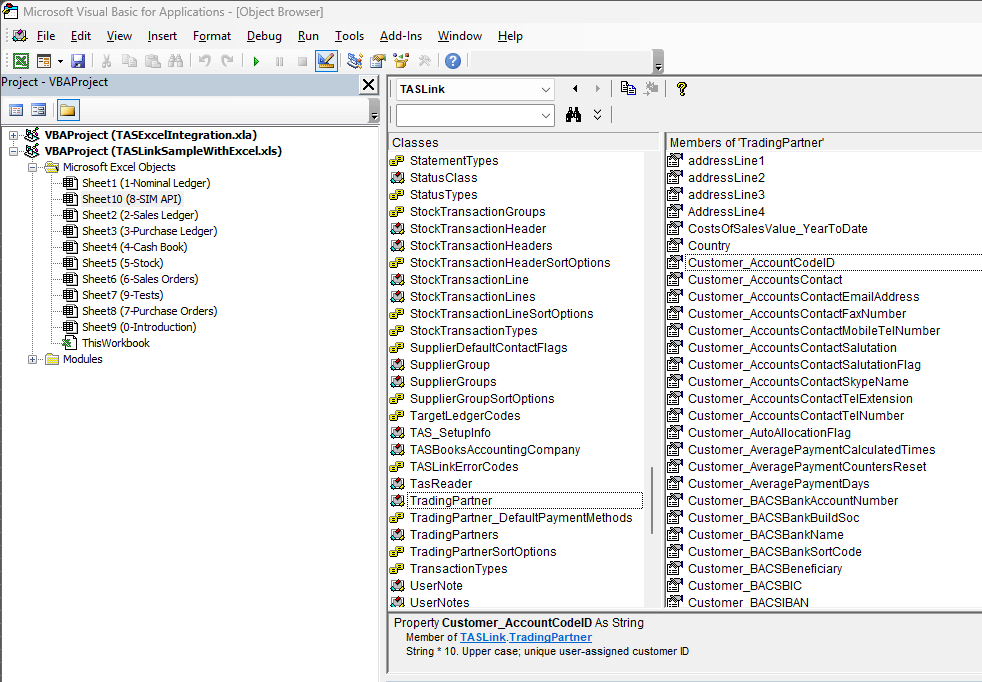982x682 pixels.
Task: Open the Debug menu
Action: [264, 36]
